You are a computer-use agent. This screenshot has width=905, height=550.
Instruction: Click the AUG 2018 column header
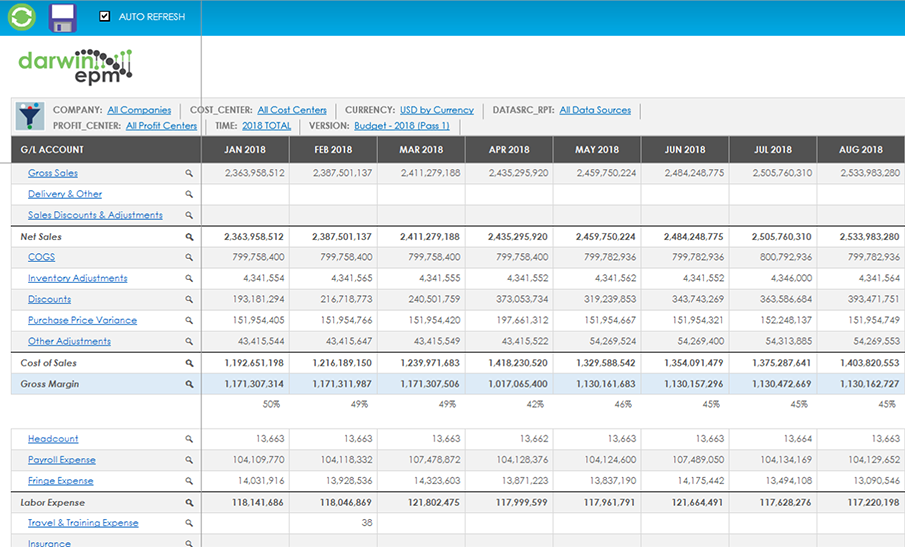pyautogui.click(x=861, y=149)
